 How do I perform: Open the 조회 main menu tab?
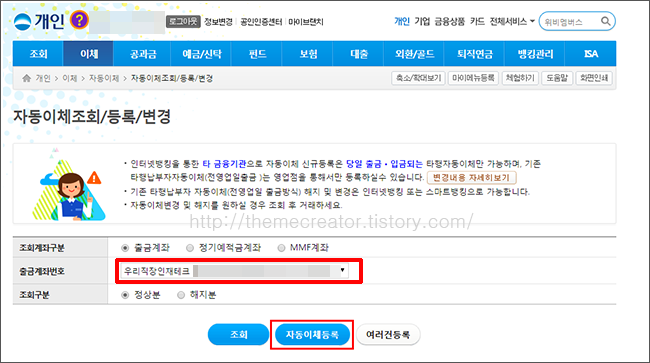click(x=38, y=53)
